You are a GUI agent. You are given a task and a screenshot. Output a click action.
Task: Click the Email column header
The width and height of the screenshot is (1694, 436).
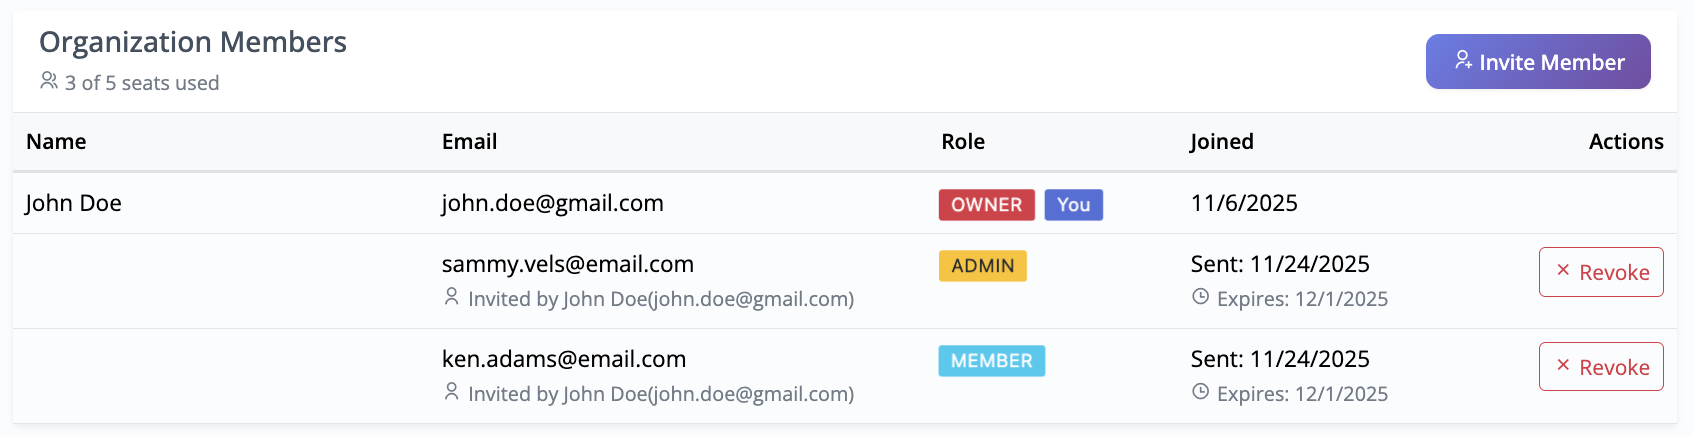click(x=469, y=142)
